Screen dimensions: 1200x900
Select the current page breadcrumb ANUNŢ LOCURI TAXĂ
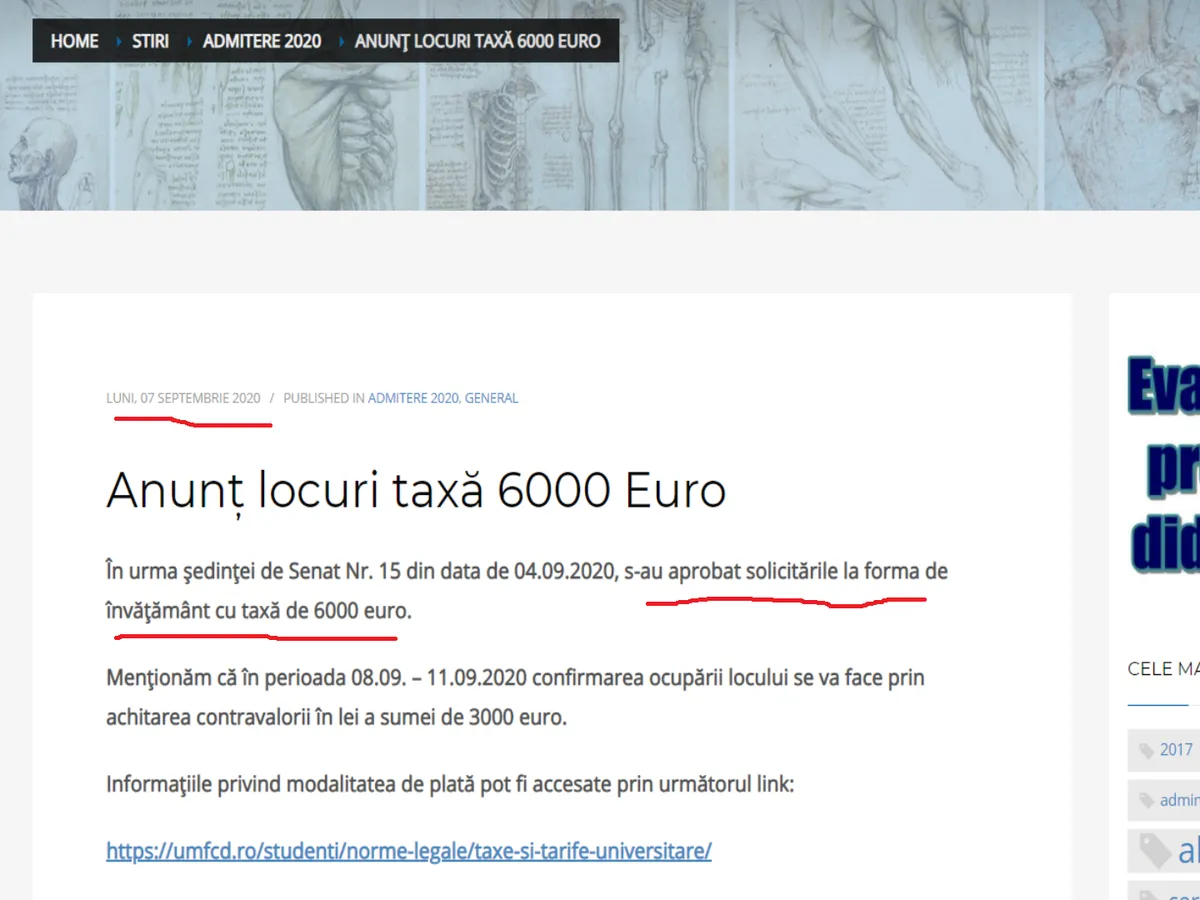(477, 41)
